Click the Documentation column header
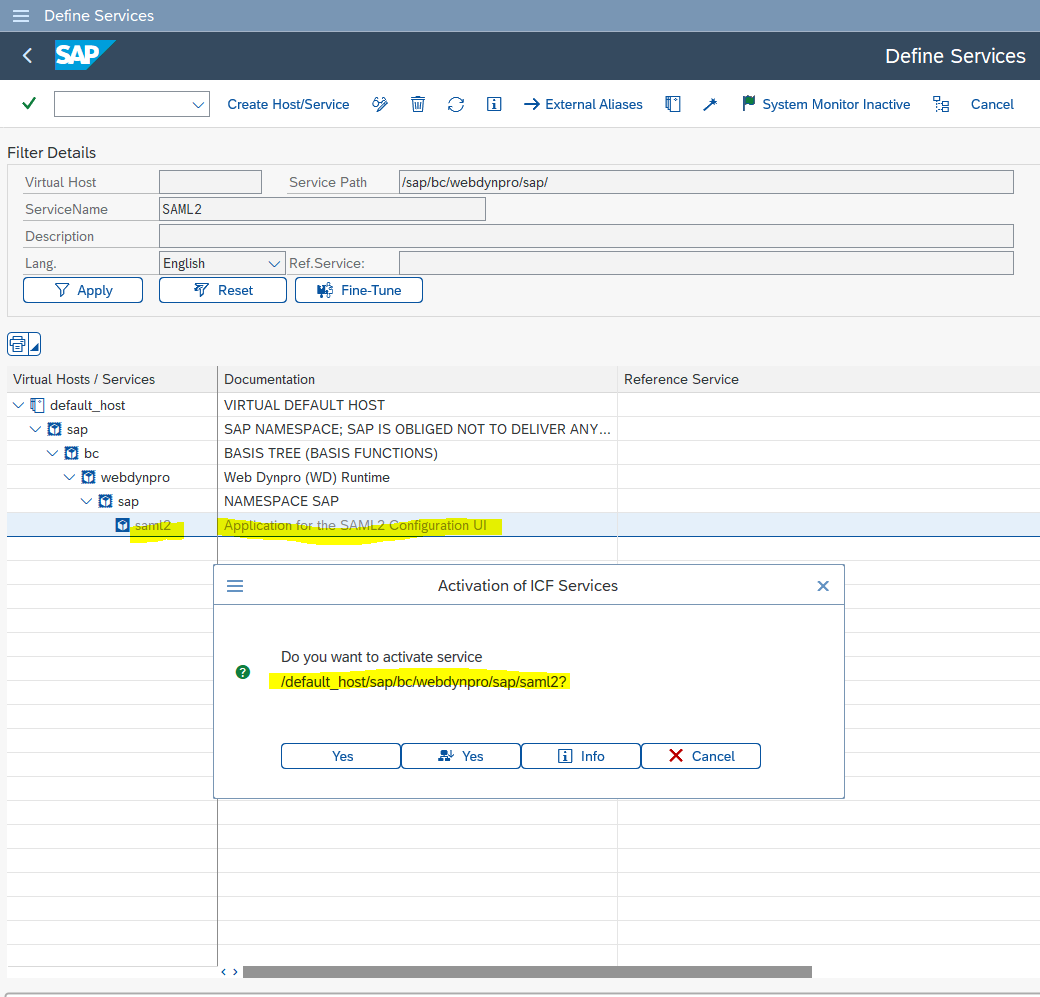This screenshot has height=997, width=1040. click(418, 379)
